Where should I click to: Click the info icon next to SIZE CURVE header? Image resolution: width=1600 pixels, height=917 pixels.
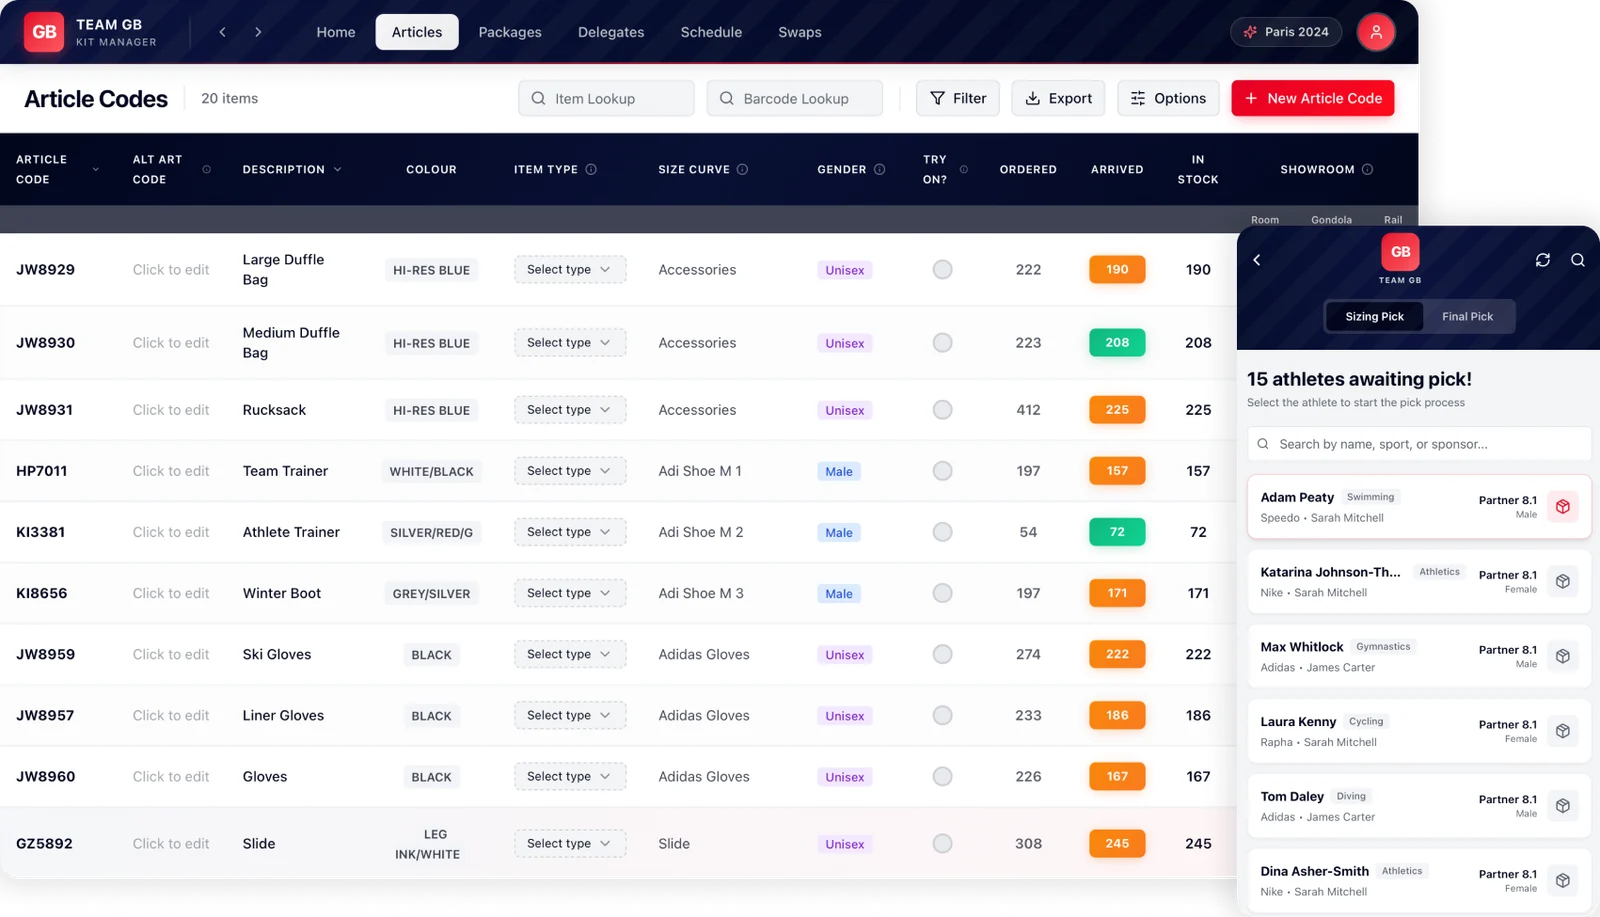tap(742, 169)
